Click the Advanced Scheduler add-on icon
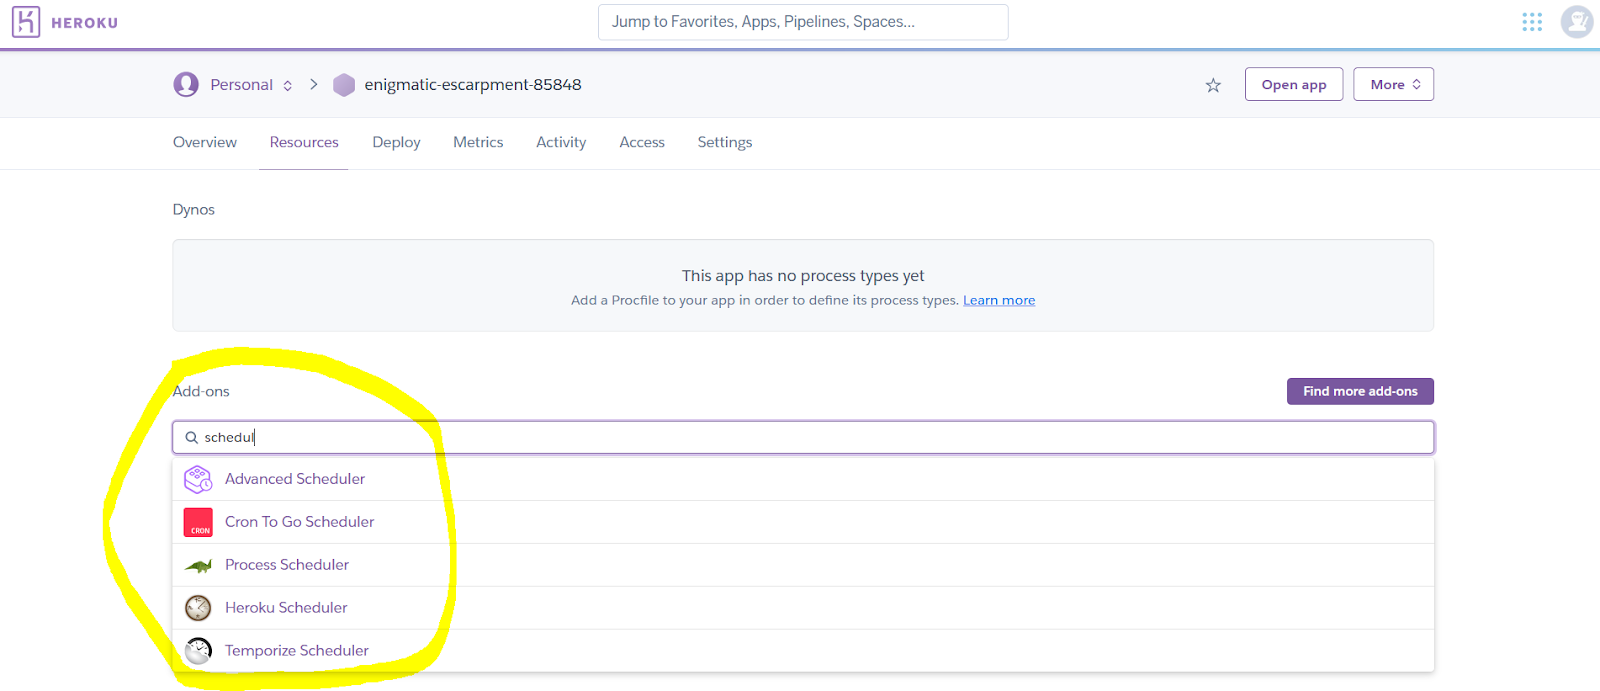 [198, 479]
